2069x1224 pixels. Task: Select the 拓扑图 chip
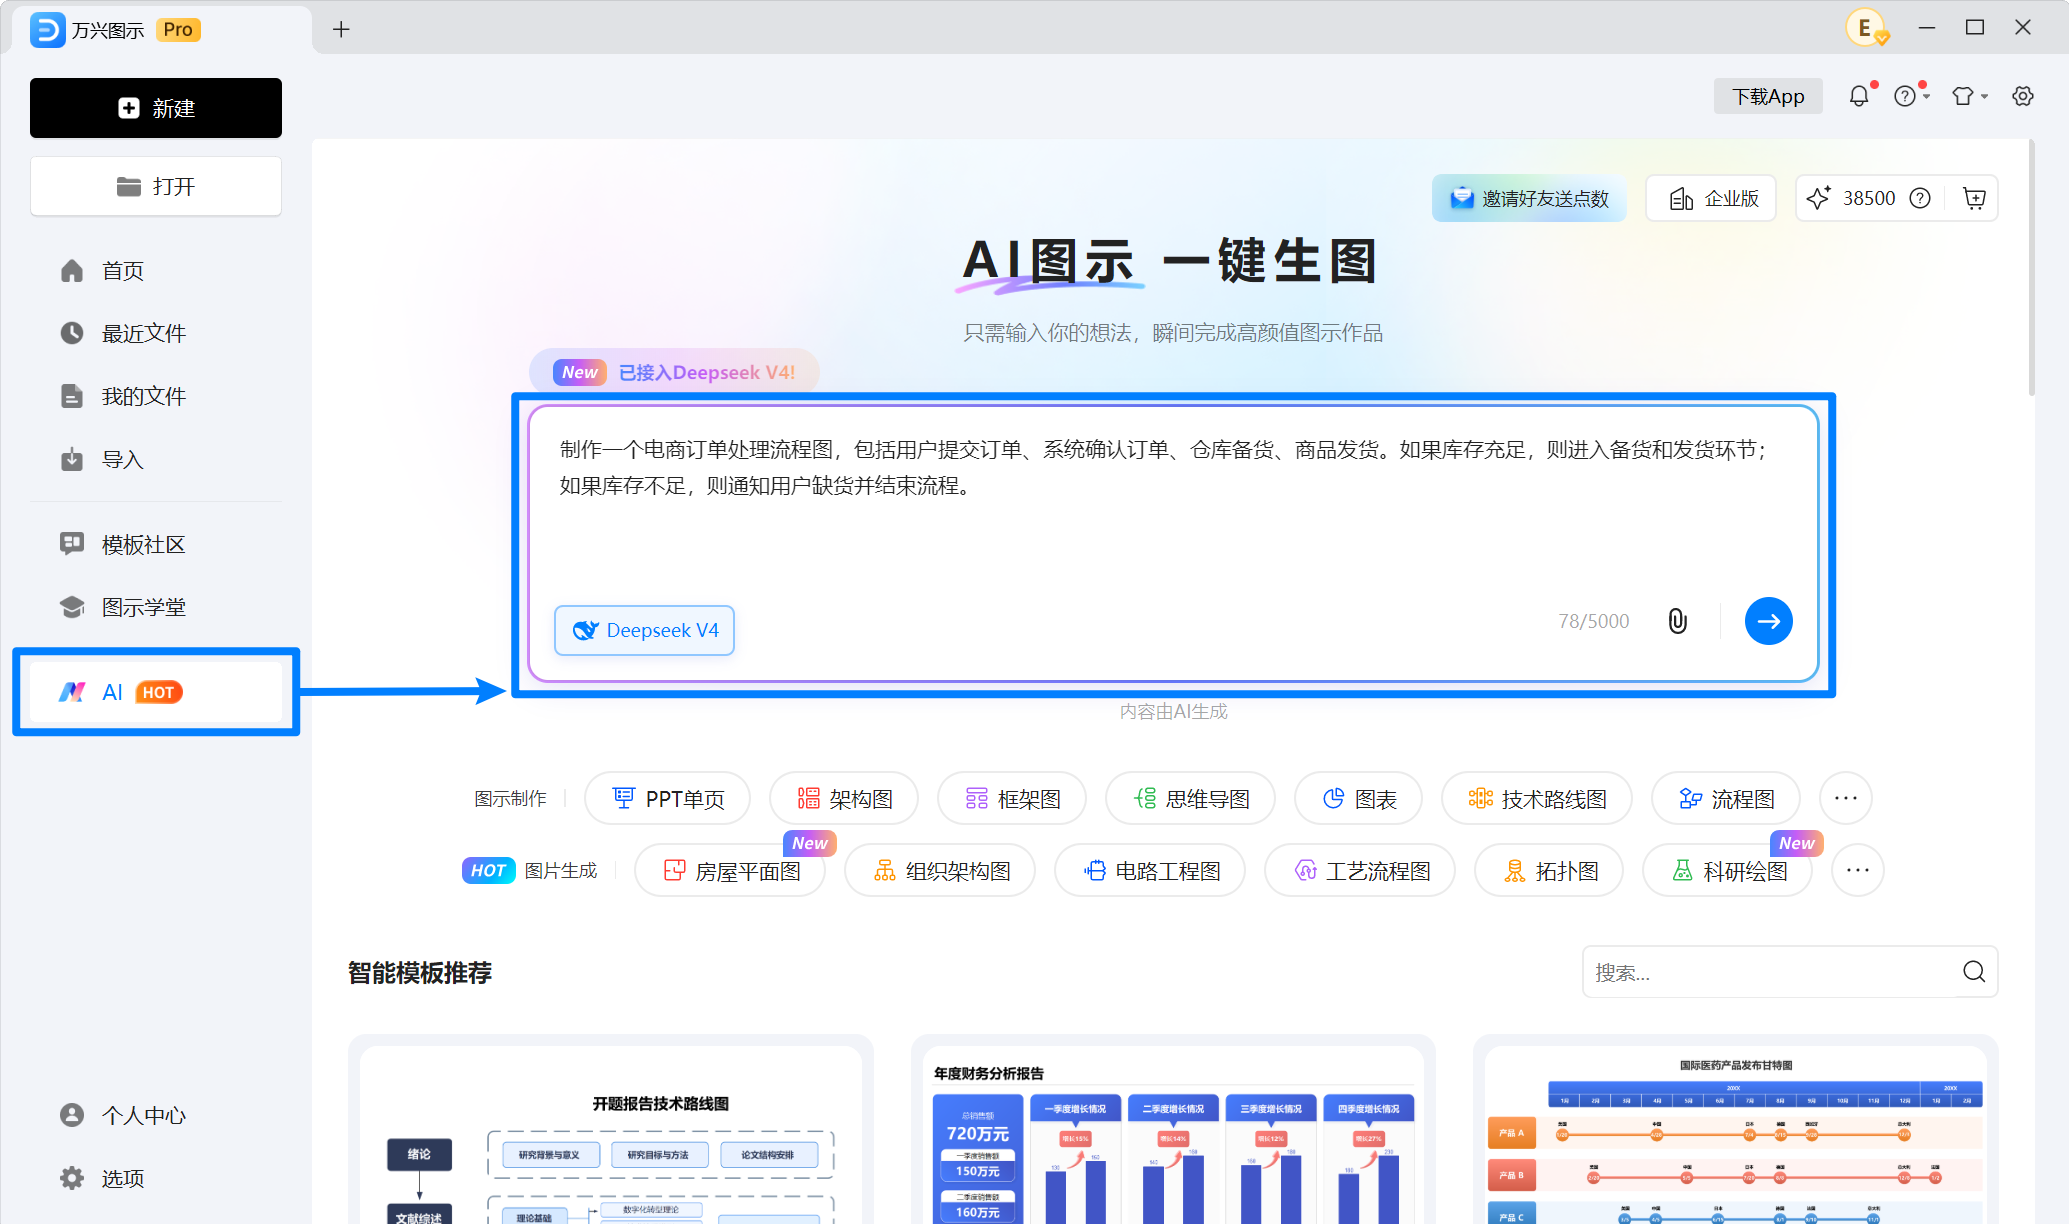(x=1549, y=870)
